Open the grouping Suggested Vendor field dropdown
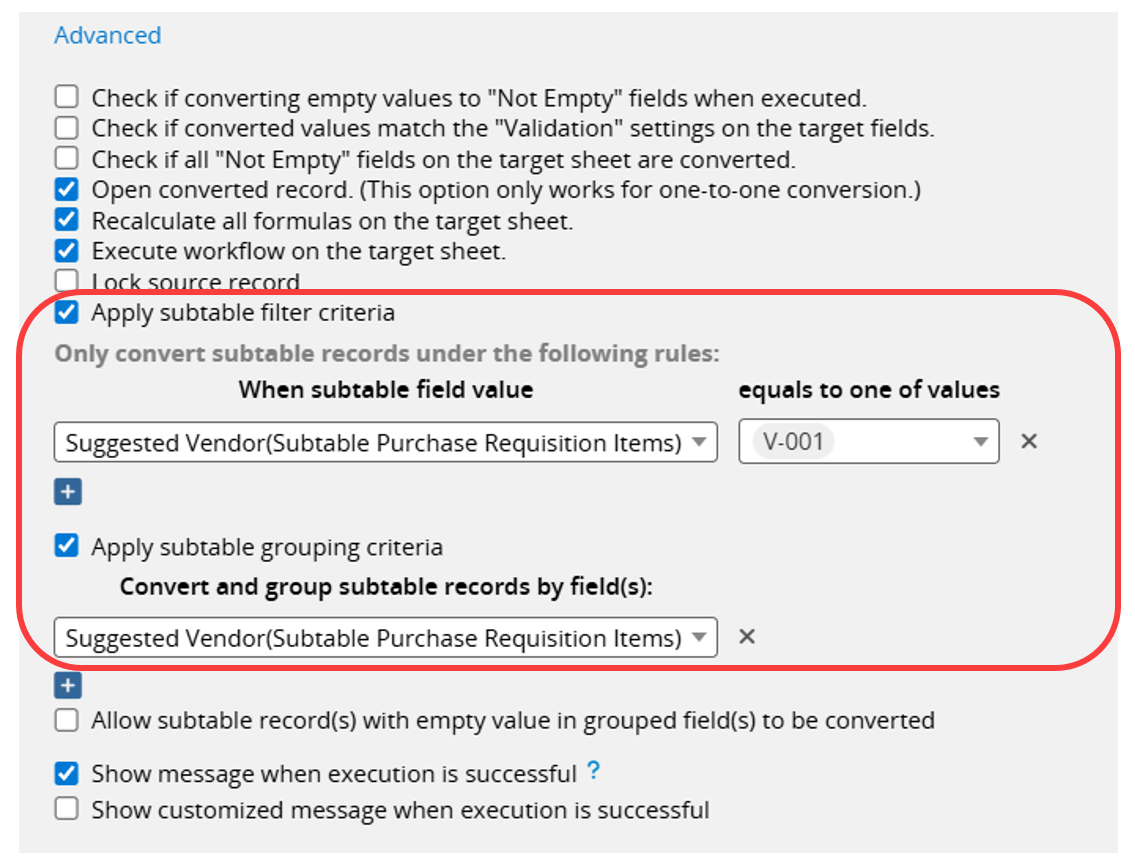Viewport: 1135px width, 859px height. coord(385,637)
